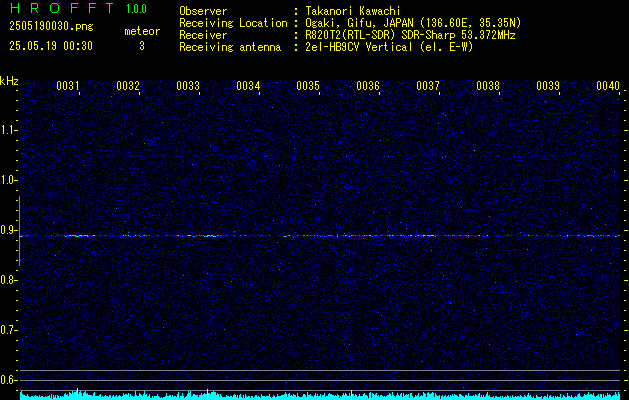The height and width of the screenshot is (400, 629).
Task: Click the 0038 time marker
Action: (x=488, y=85)
